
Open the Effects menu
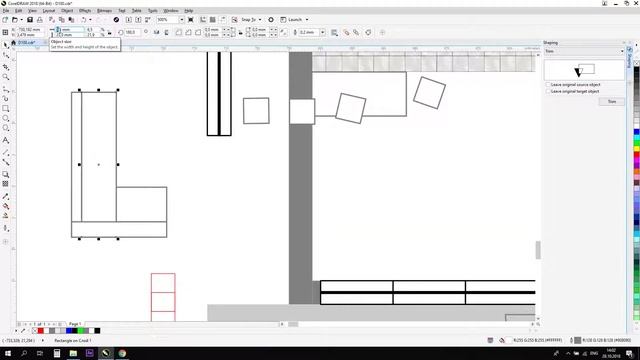click(x=85, y=11)
